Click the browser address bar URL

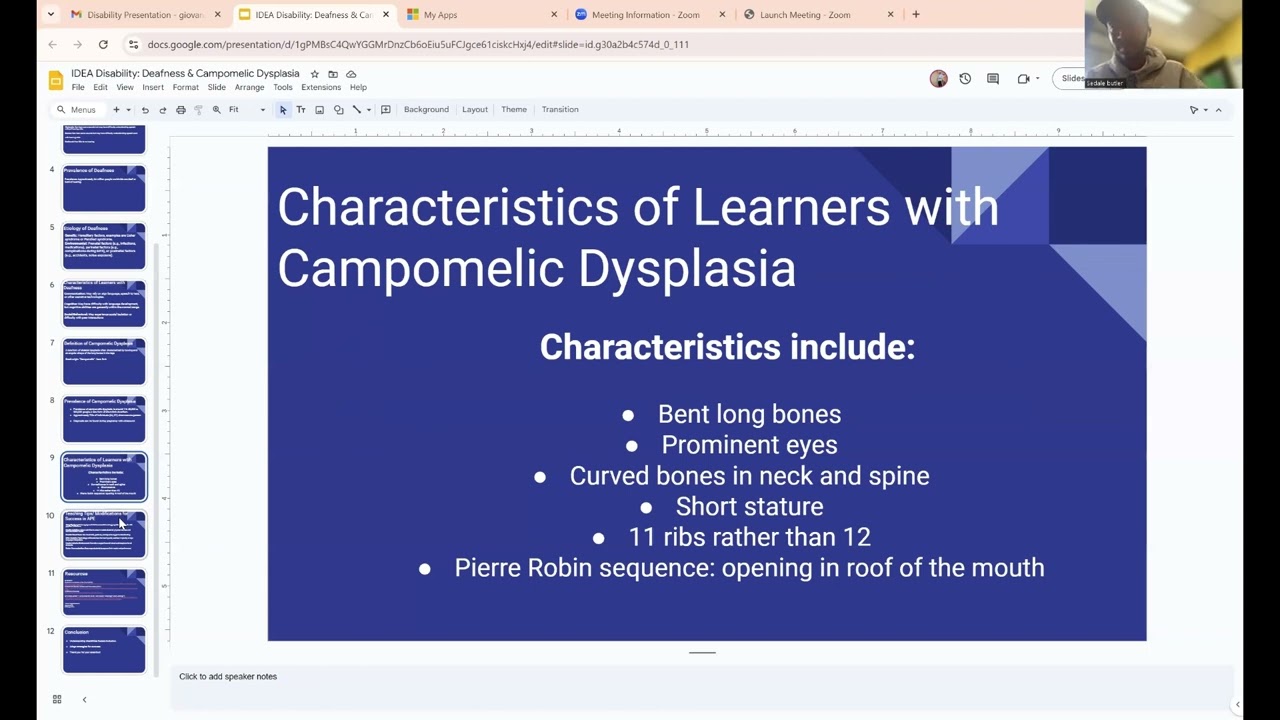(x=418, y=44)
